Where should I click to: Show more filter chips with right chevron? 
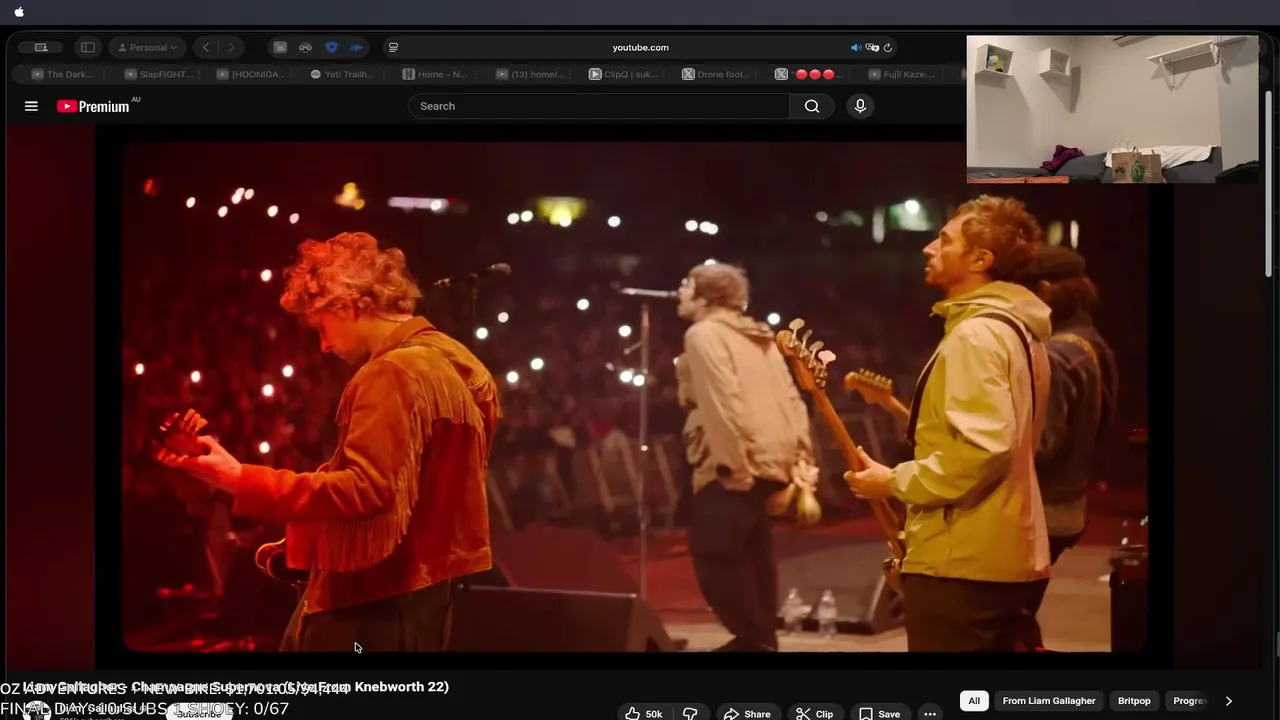pos(1228,701)
